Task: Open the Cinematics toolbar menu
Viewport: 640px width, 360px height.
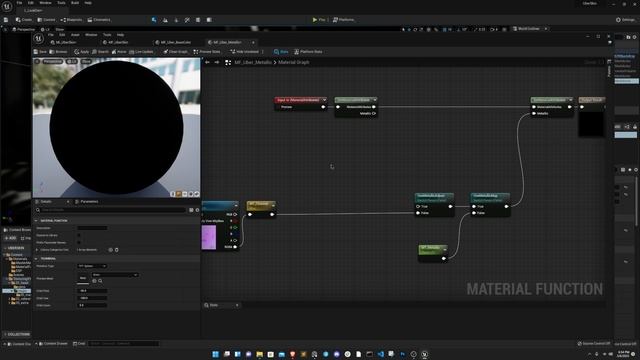Action: (x=99, y=20)
